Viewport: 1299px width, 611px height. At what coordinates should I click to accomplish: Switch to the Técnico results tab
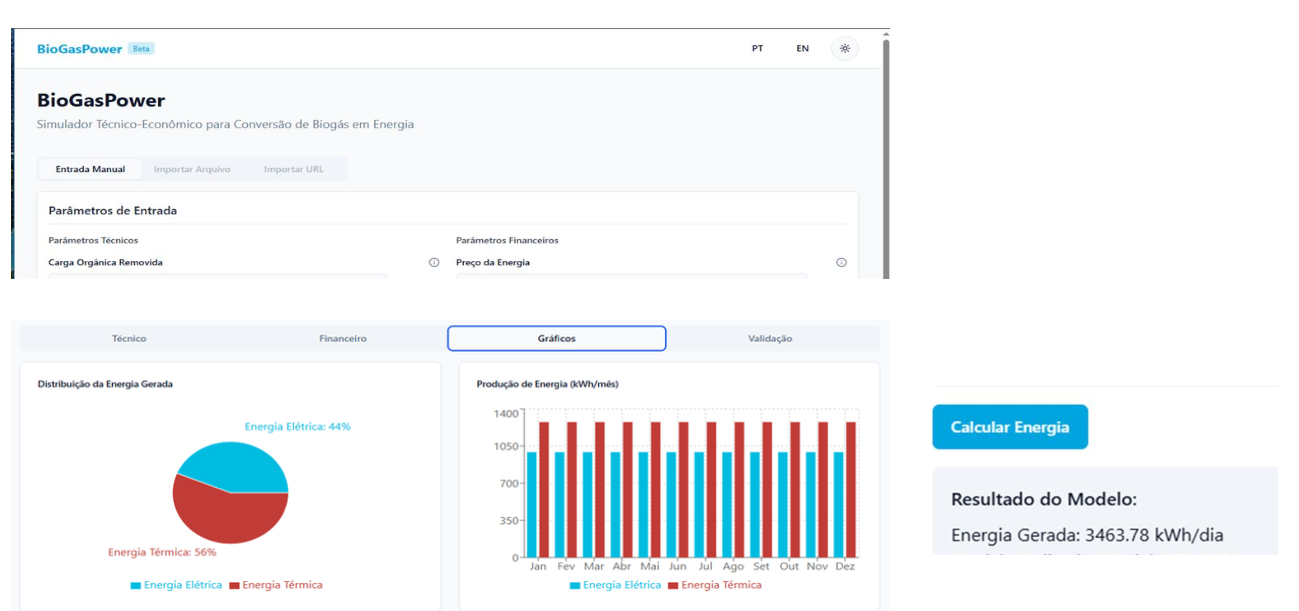point(129,339)
